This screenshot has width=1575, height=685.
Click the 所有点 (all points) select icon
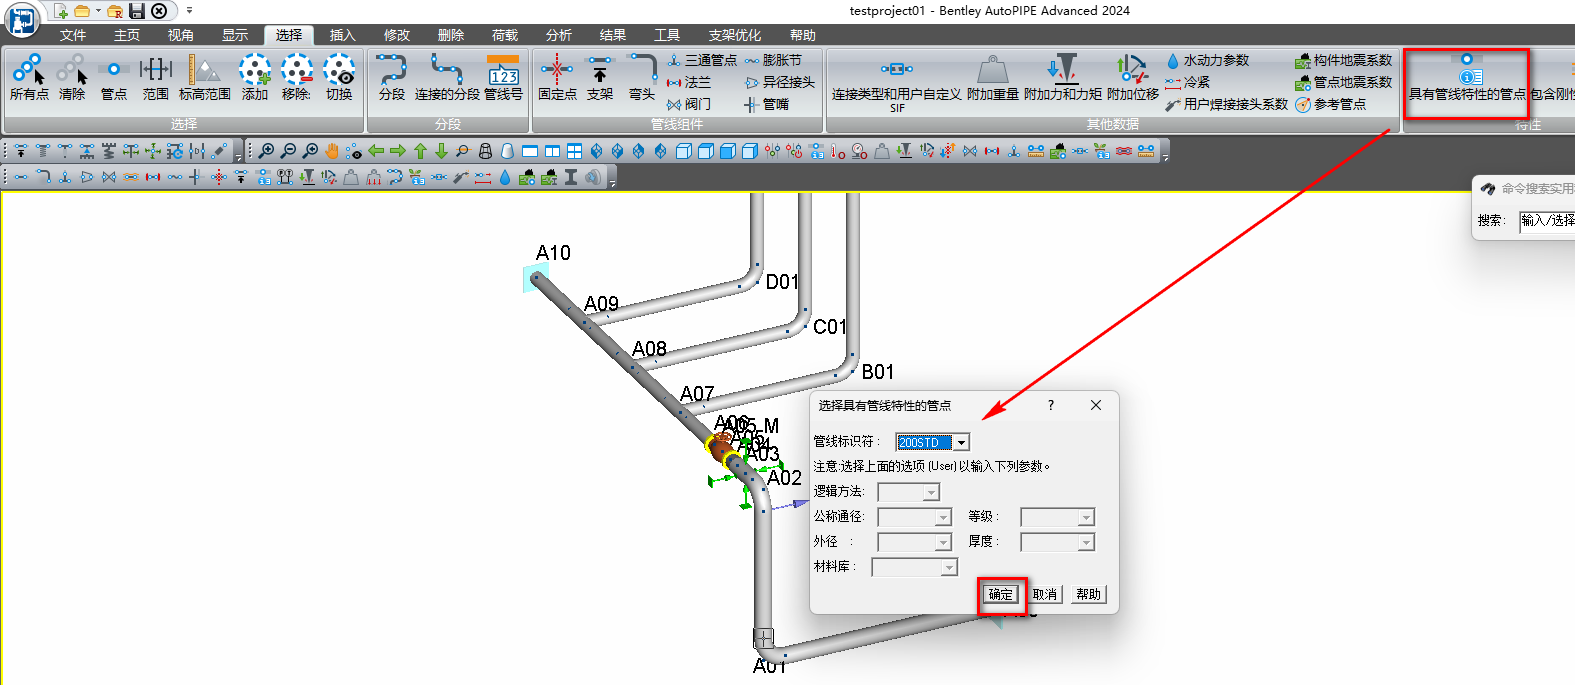29,77
